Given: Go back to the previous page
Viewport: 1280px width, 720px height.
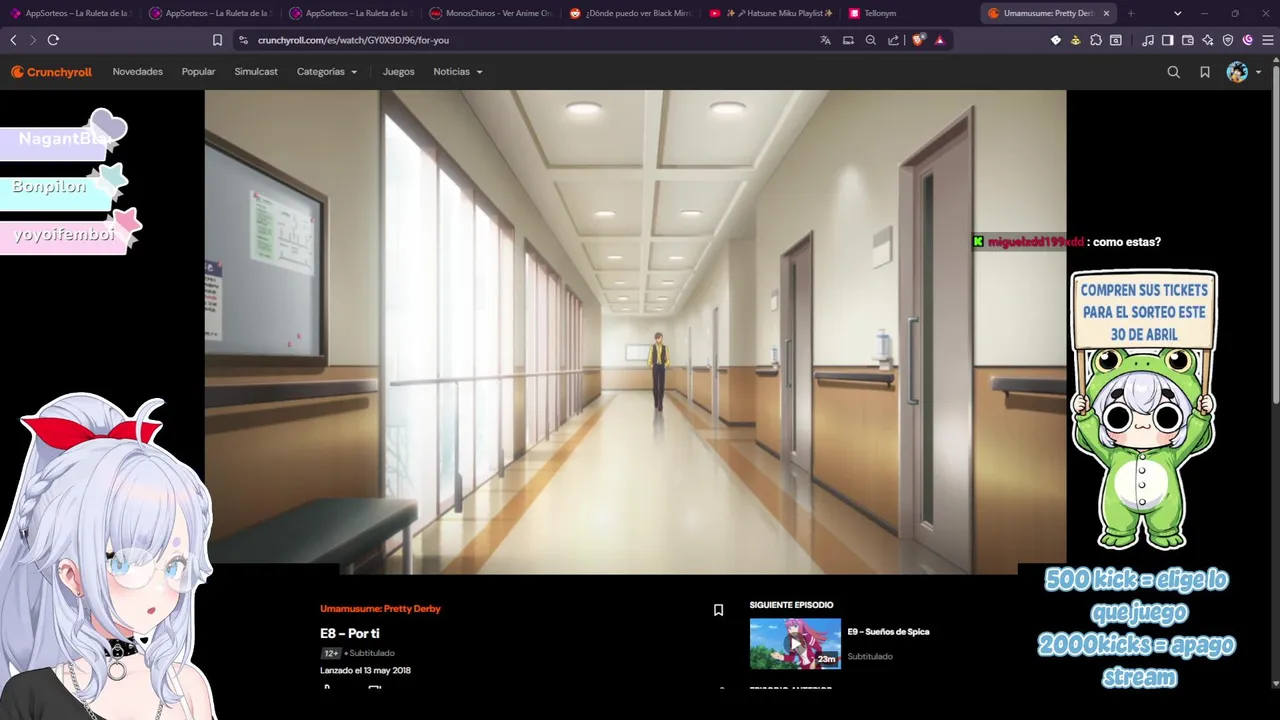Looking at the screenshot, I should pos(13,40).
